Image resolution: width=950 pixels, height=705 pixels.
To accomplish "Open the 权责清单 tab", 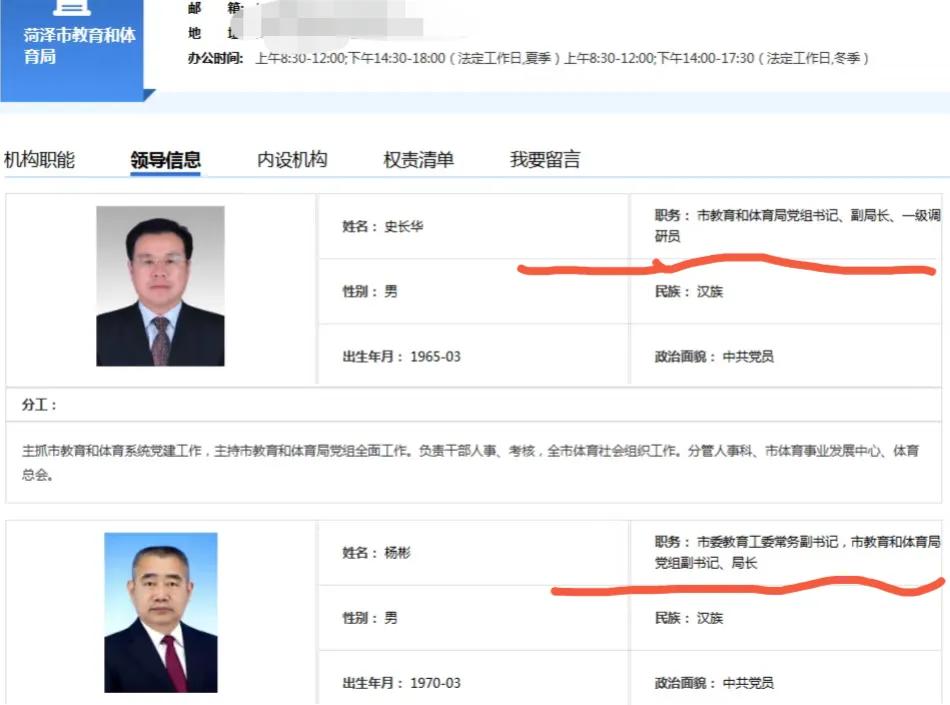I will [x=419, y=160].
